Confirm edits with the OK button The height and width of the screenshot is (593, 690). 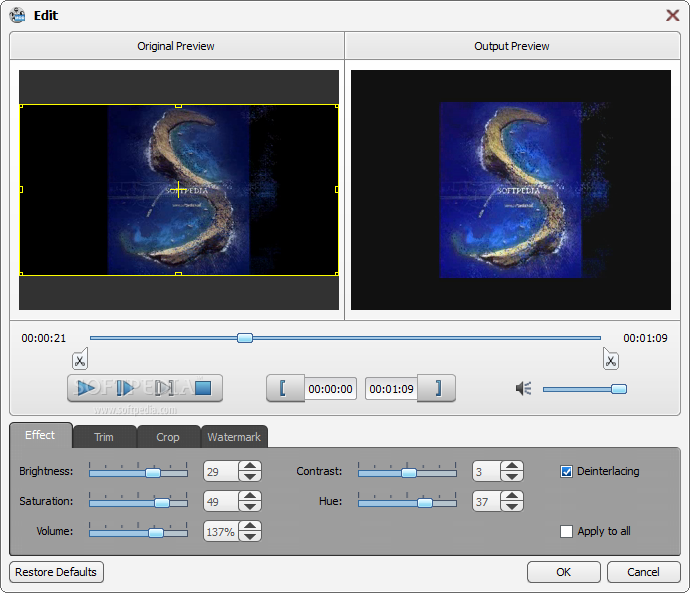564,572
